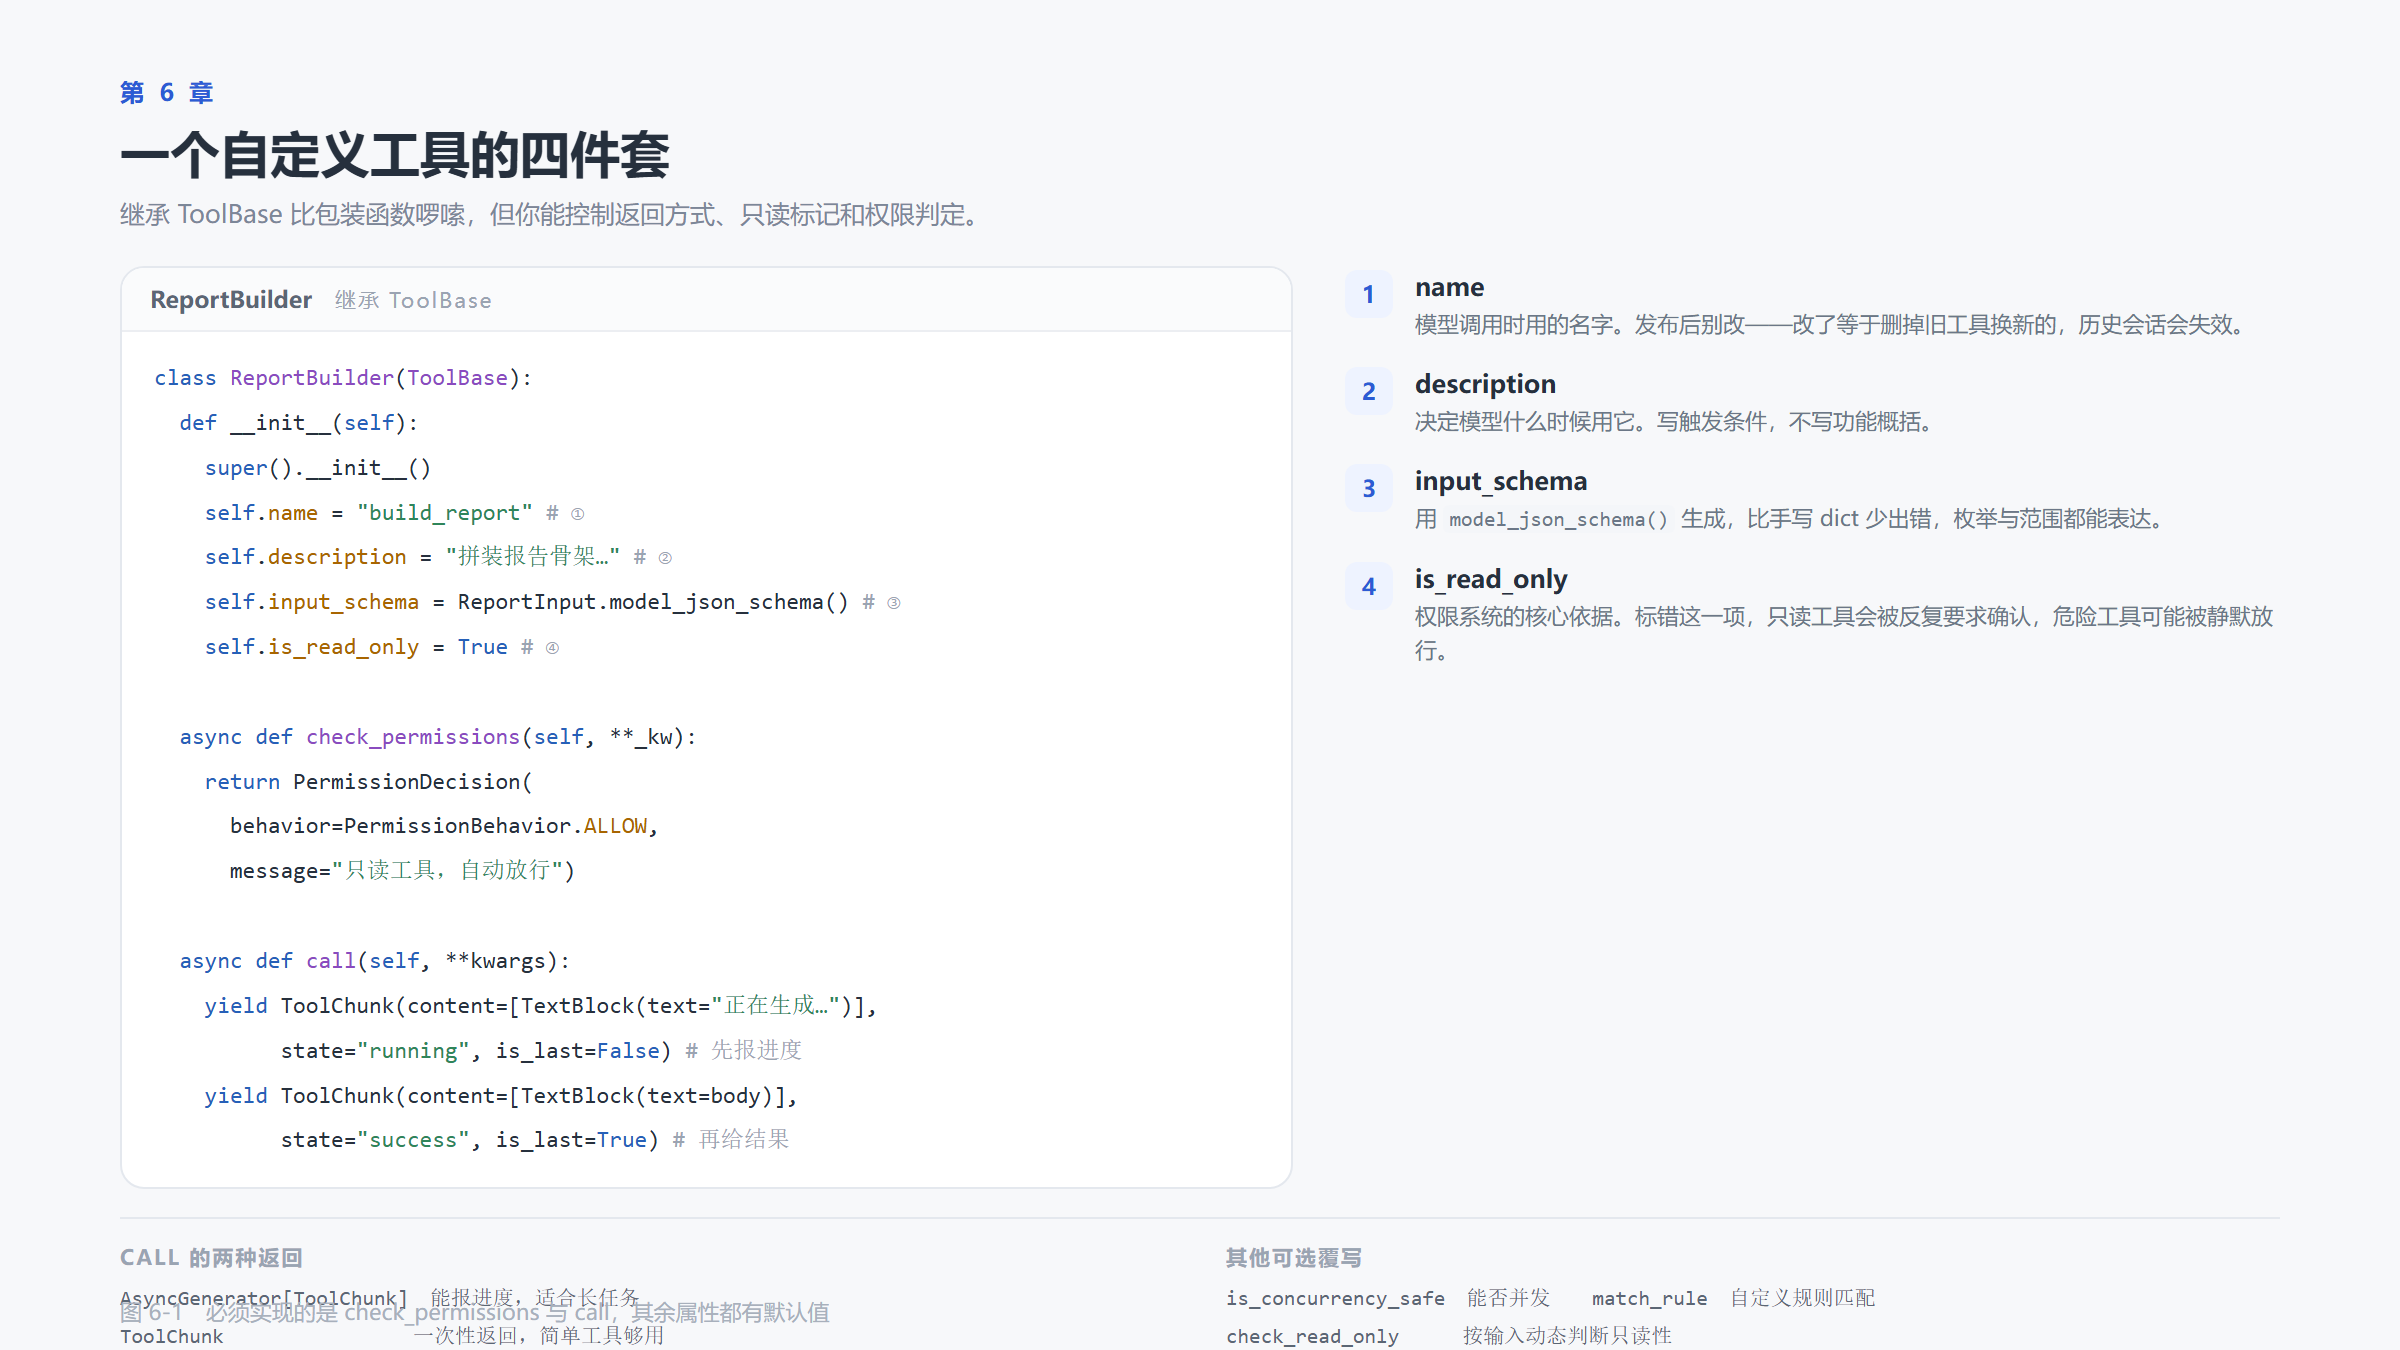The image size is (2400, 1350).
Task: Click the message="只读工具，自动放行" line
Action: (402, 871)
